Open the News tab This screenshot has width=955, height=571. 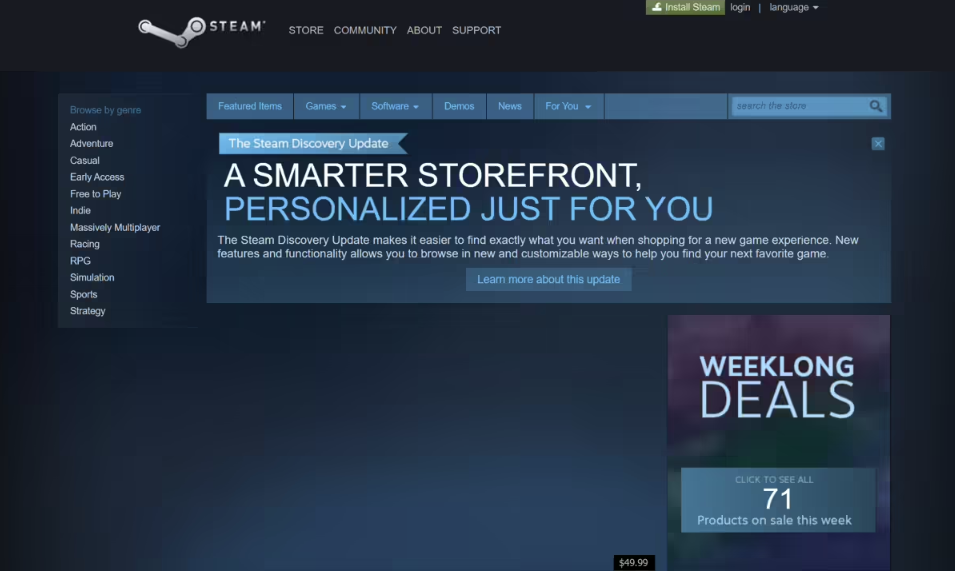(x=510, y=107)
